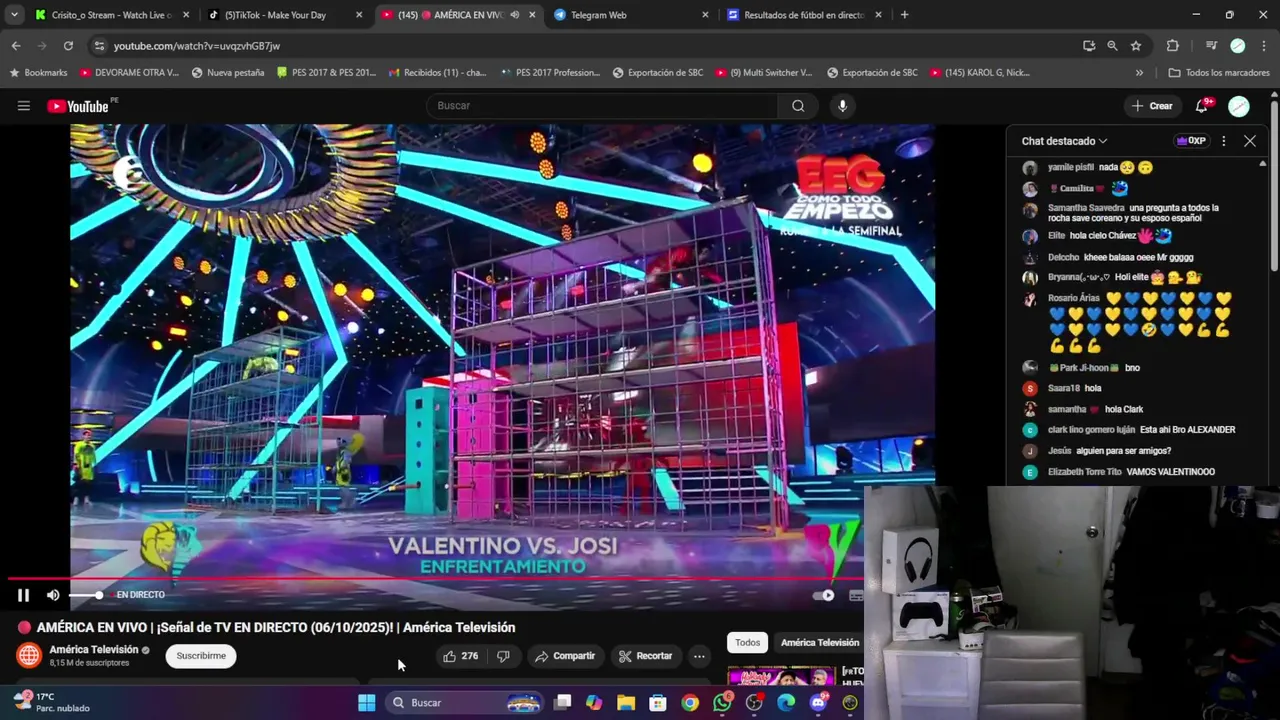Image resolution: width=1280 pixels, height=720 pixels.
Task: Click the taskbar Buscar search box
Action: [x=464, y=703]
